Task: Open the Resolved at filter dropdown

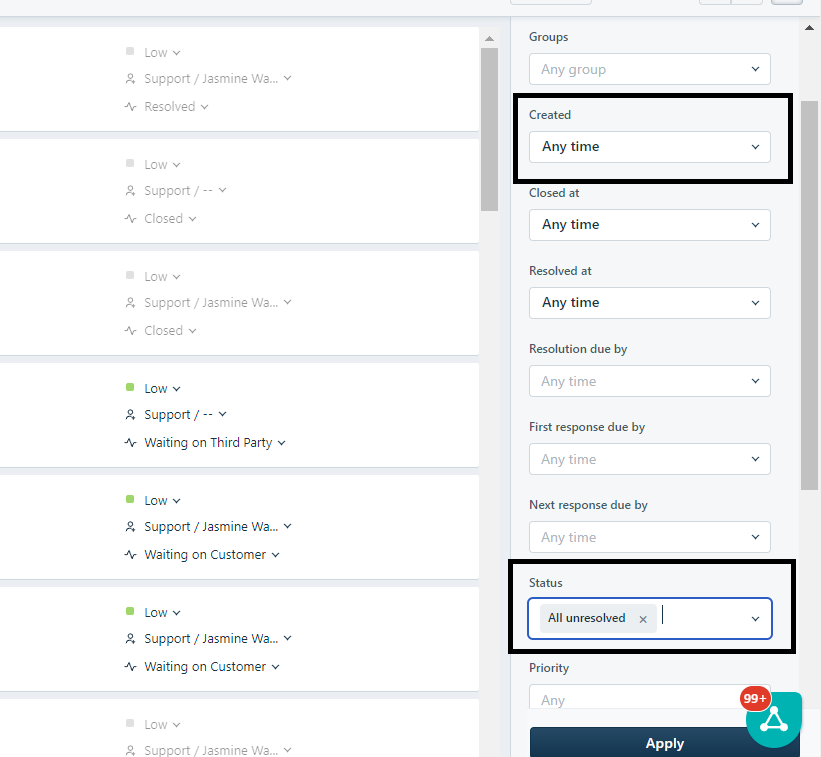Action: [x=649, y=303]
